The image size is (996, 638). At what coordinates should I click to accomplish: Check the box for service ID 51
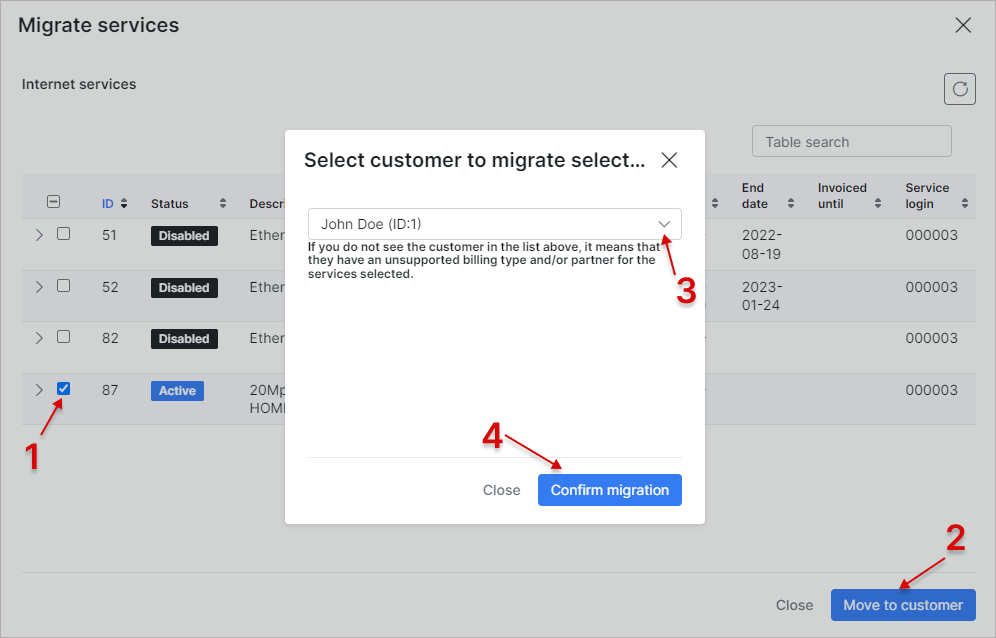coord(64,234)
